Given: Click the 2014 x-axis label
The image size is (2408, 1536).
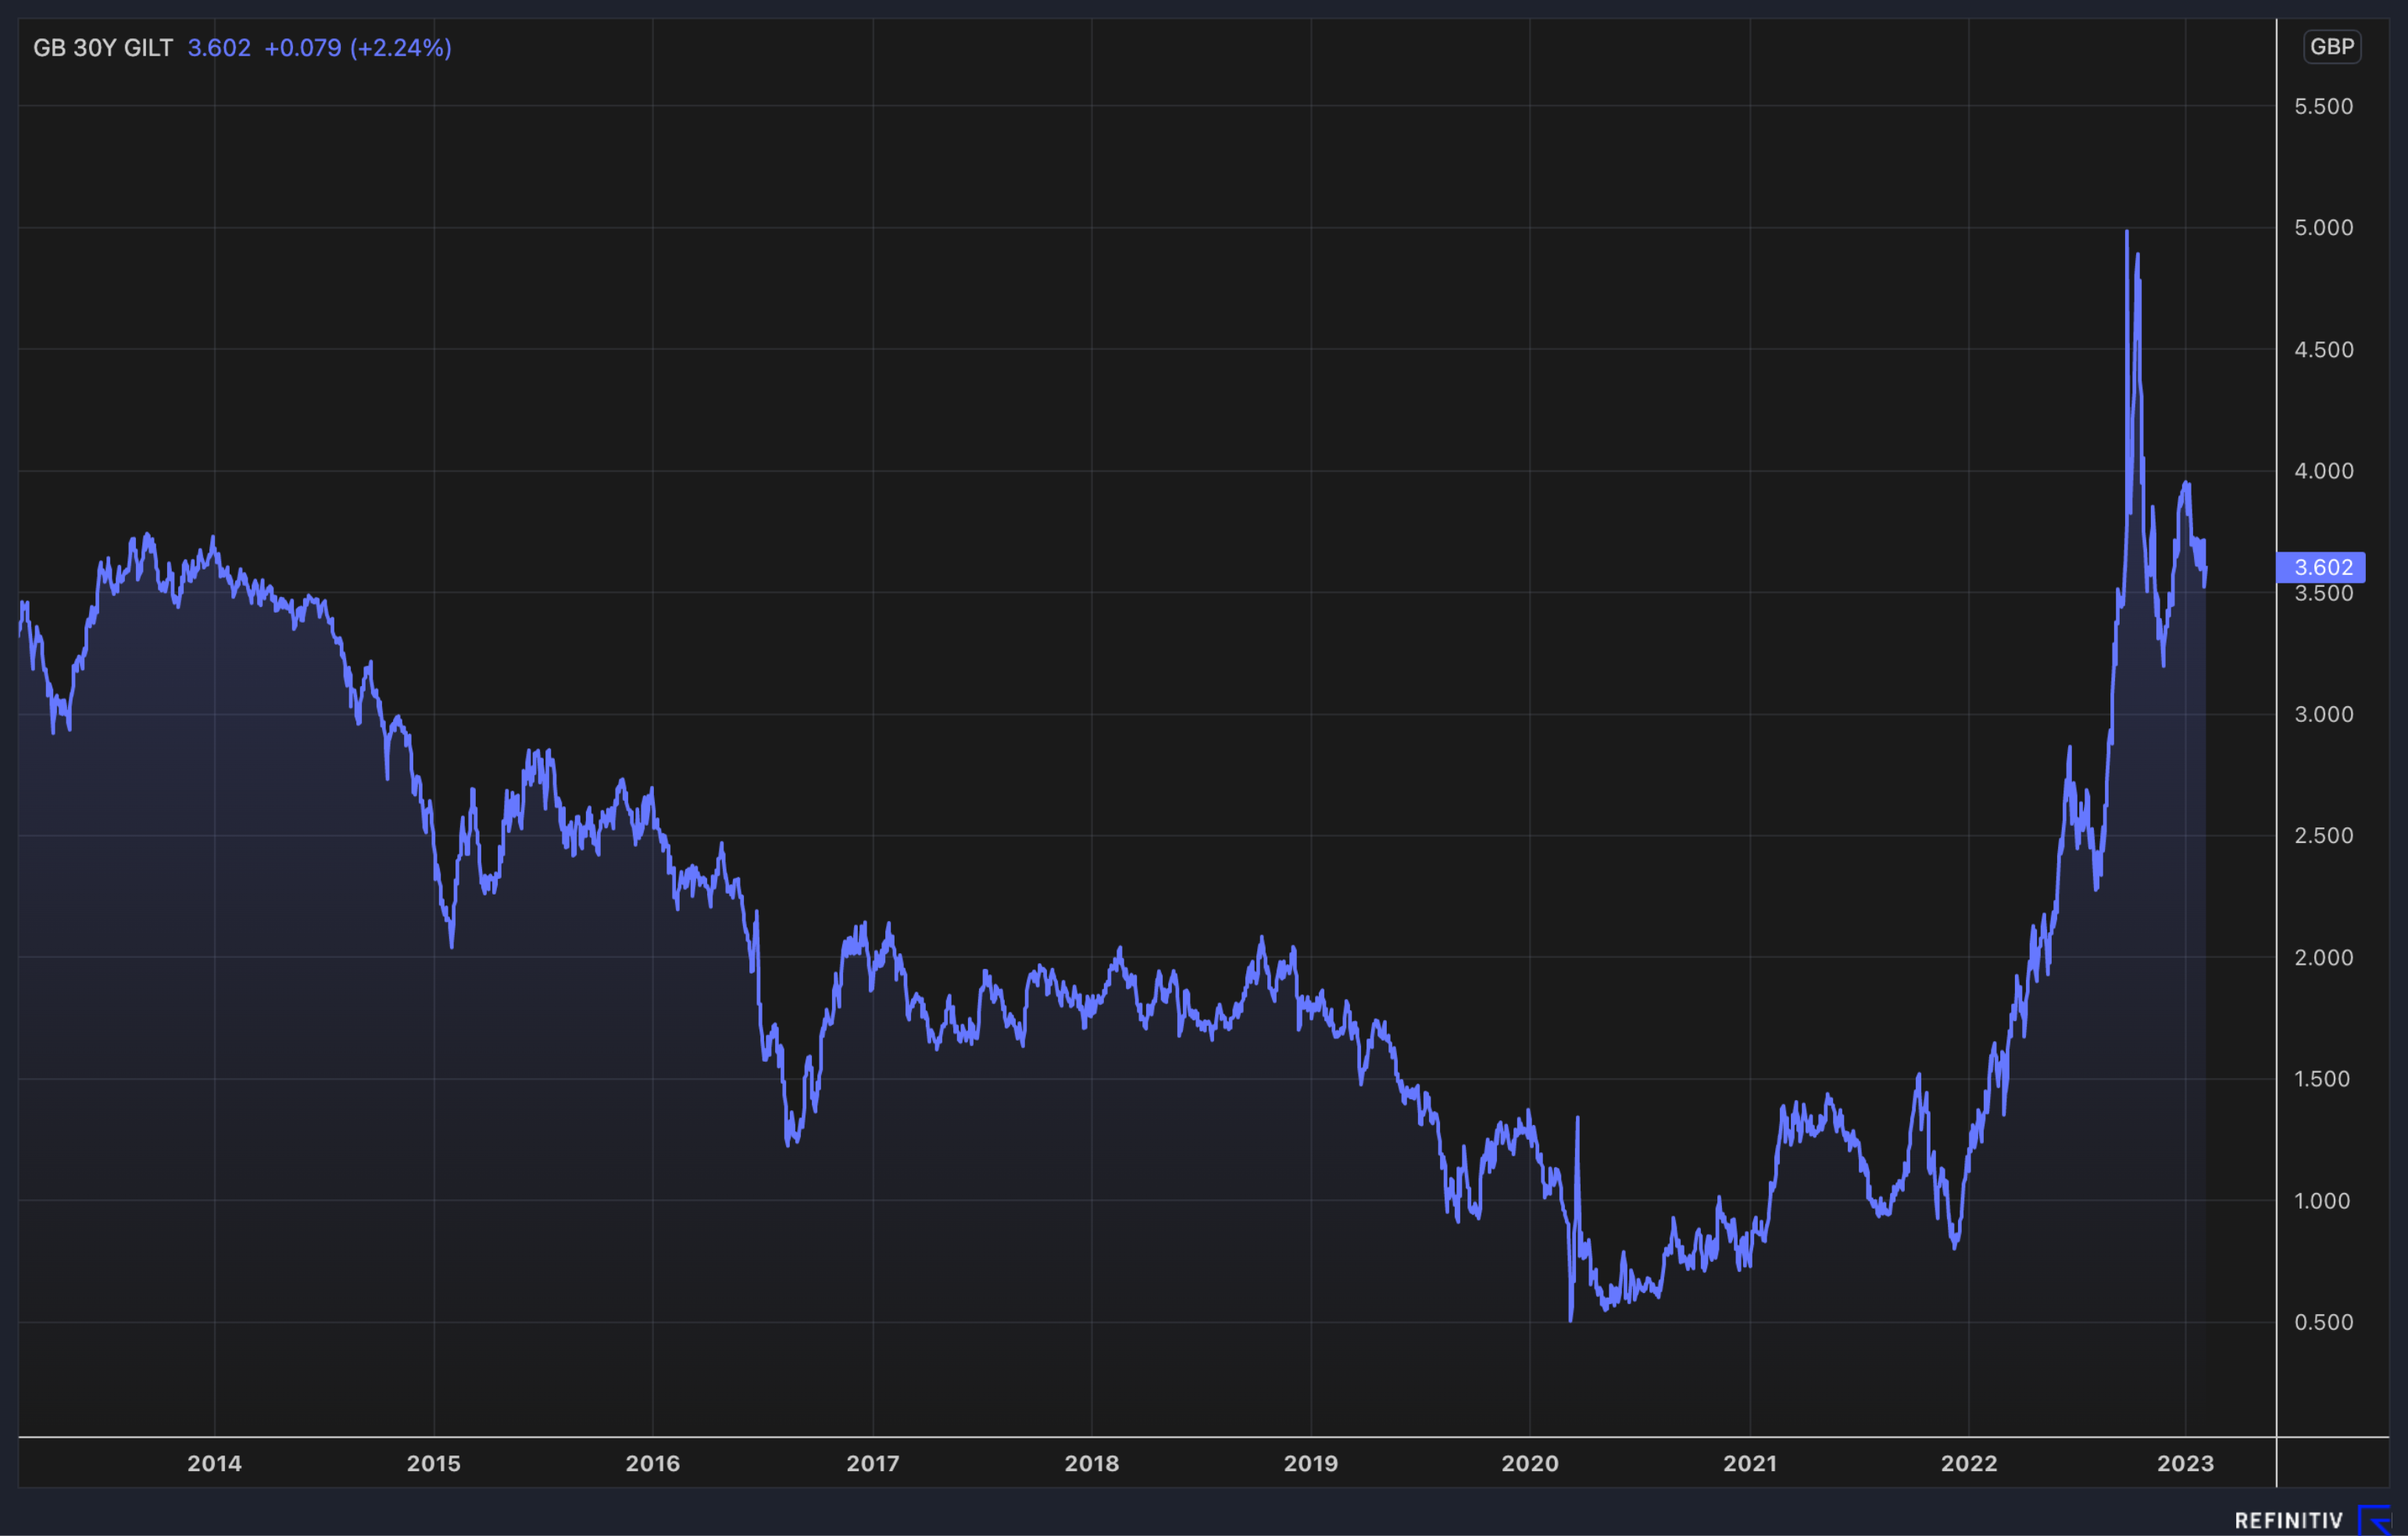Looking at the screenshot, I should point(214,1464).
